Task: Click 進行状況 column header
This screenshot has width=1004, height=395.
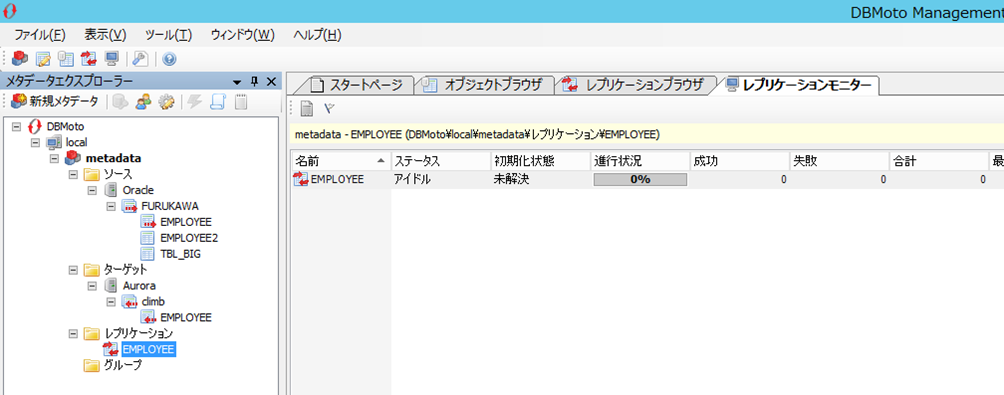Action: [x=640, y=161]
